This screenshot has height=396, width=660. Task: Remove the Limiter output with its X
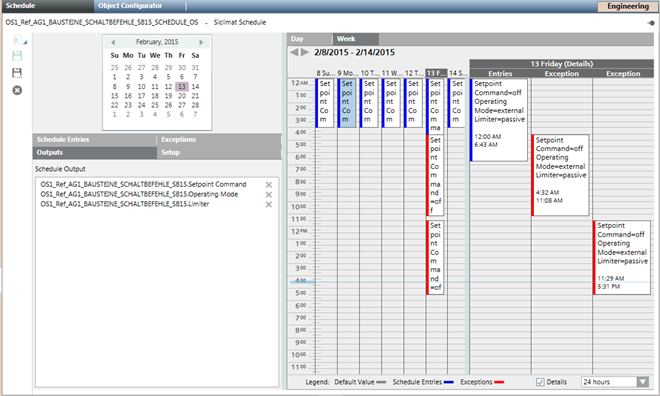point(269,205)
